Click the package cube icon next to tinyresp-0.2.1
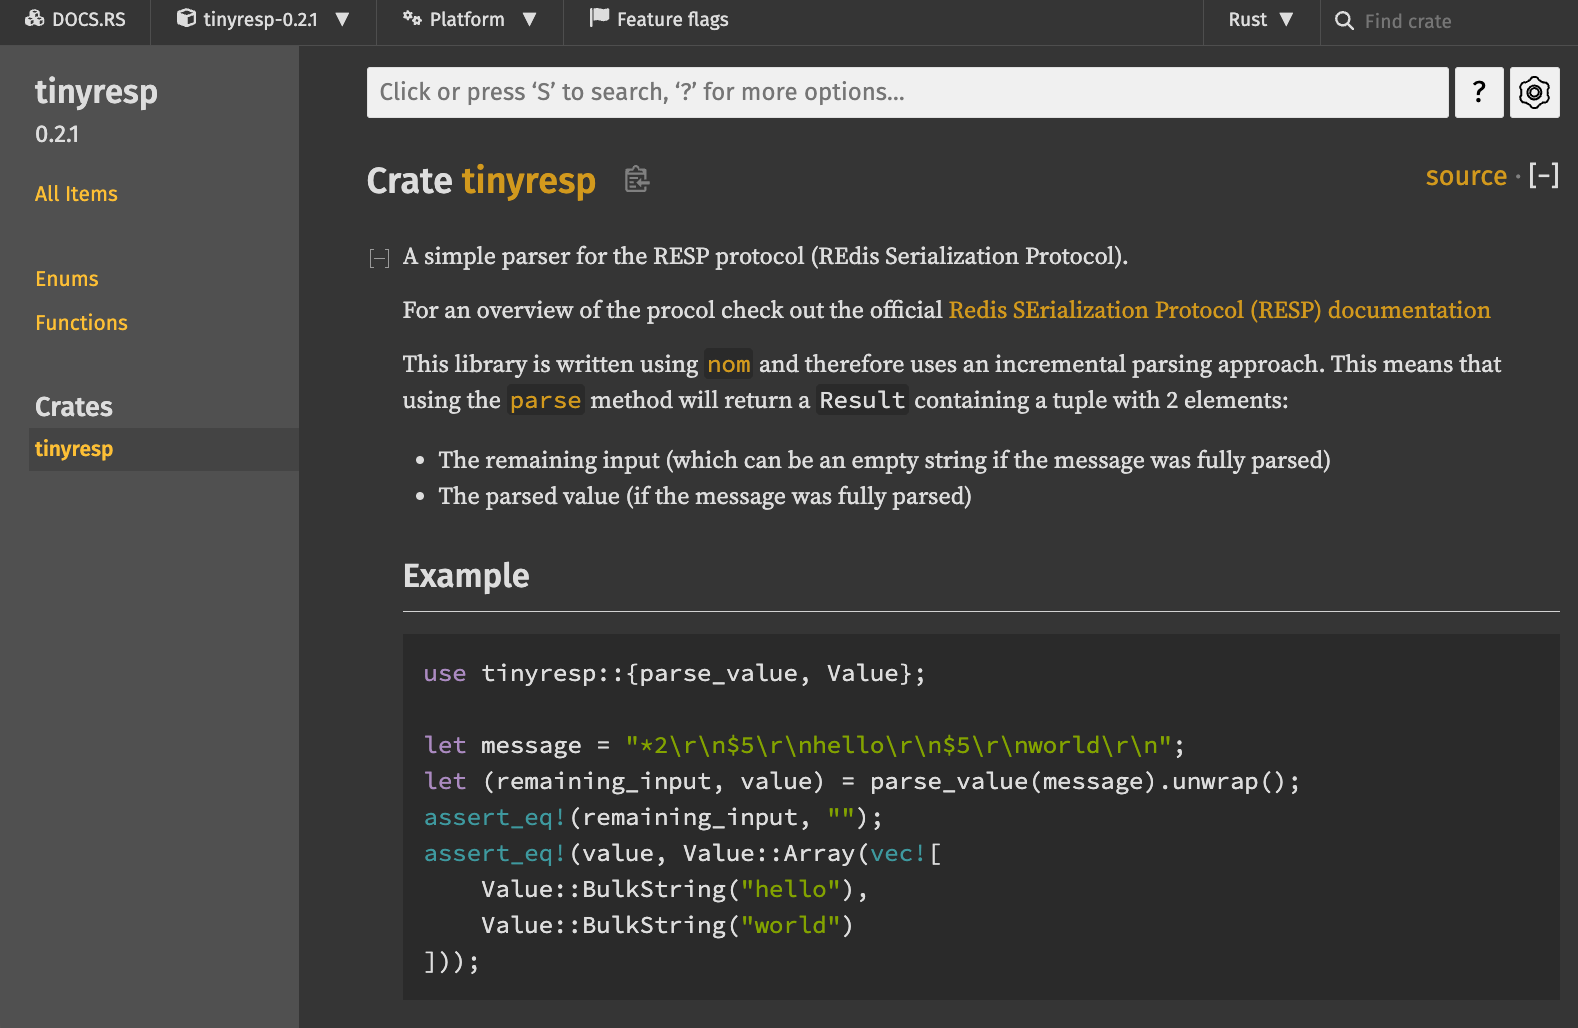This screenshot has width=1578, height=1028. (186, 19)
